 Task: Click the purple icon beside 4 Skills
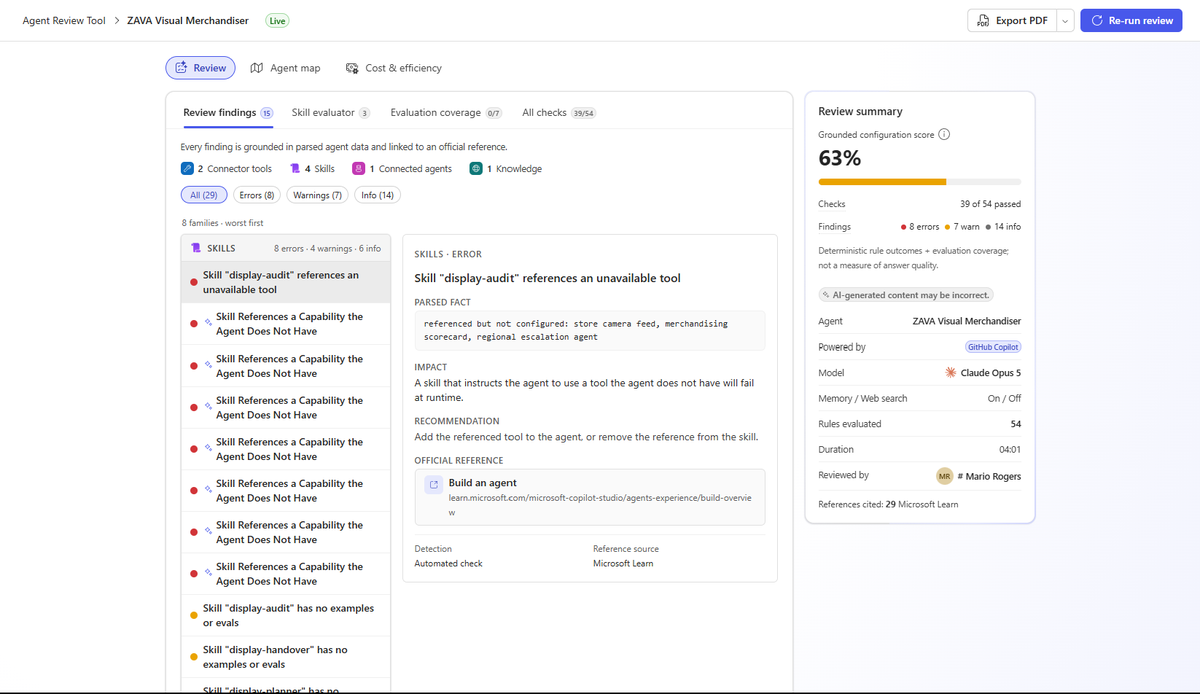[295, 169]
